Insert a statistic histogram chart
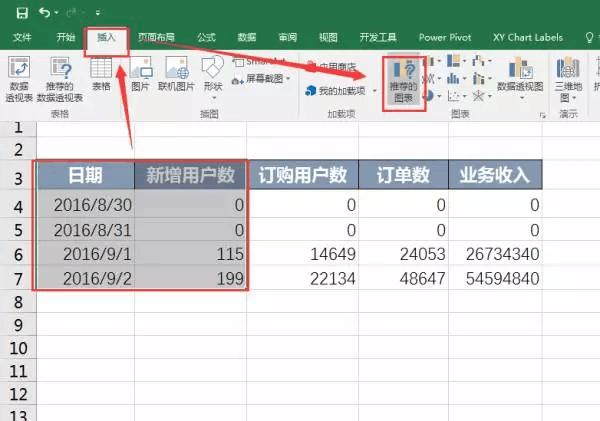This screenshot has height=421, width=600. pyautogui.click(x=453, y=78)
